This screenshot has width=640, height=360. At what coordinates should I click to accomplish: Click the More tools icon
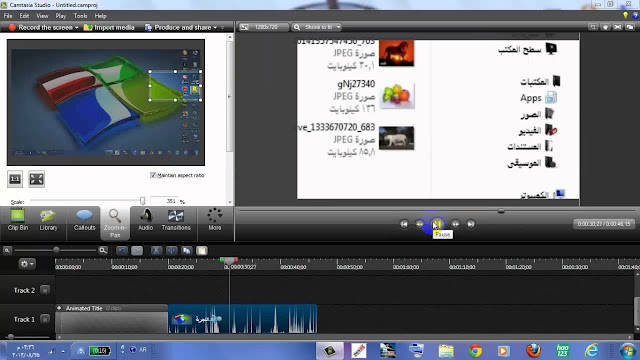(x=215, y=220)
